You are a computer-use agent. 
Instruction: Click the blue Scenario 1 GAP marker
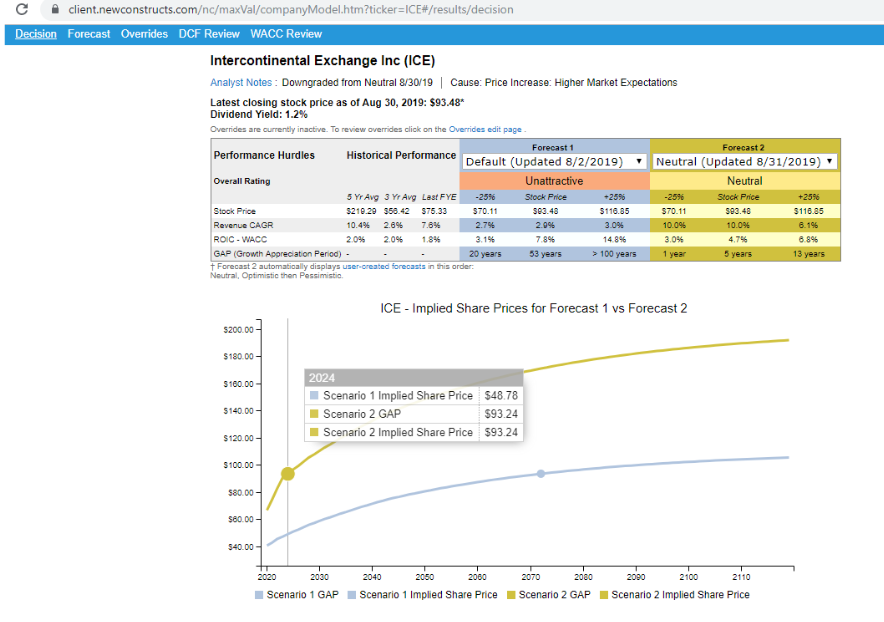pyautogui.click(x=541, y=474)
